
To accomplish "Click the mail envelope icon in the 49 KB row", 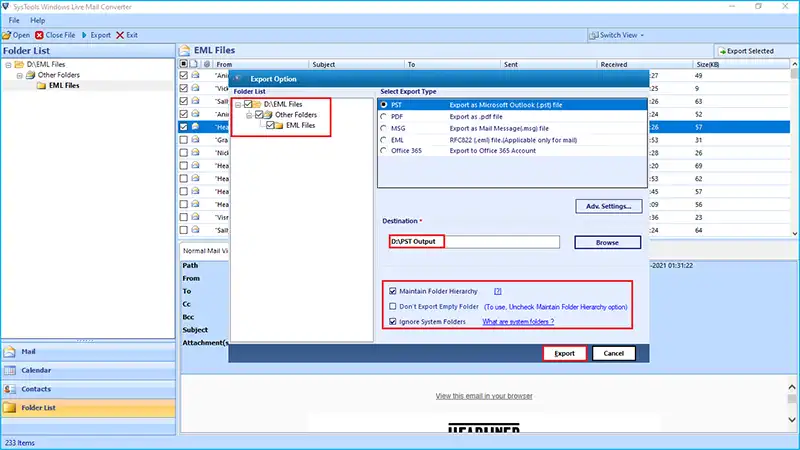I will 195,75.
